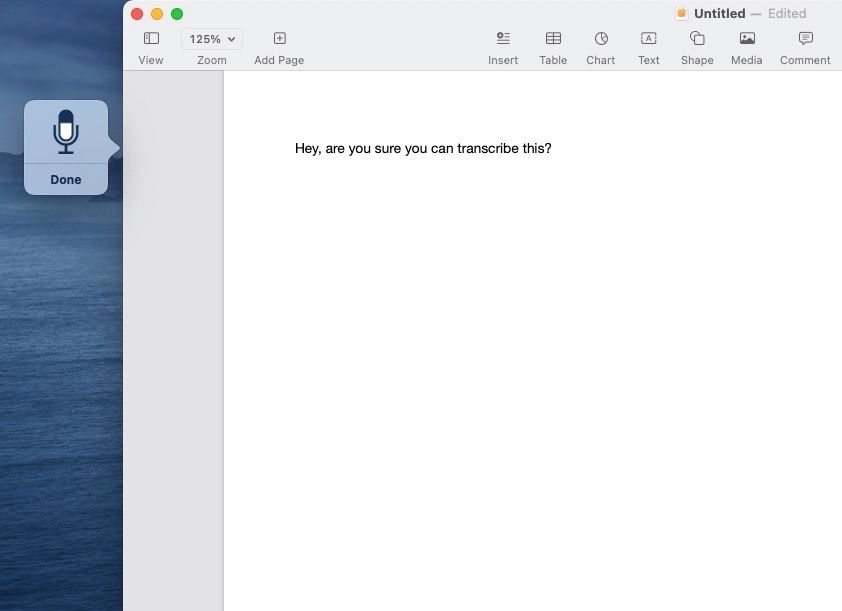Select the Table insertion icon
Image resolution: width=842 pixels, height=611 pixels.
click(553, 39)
